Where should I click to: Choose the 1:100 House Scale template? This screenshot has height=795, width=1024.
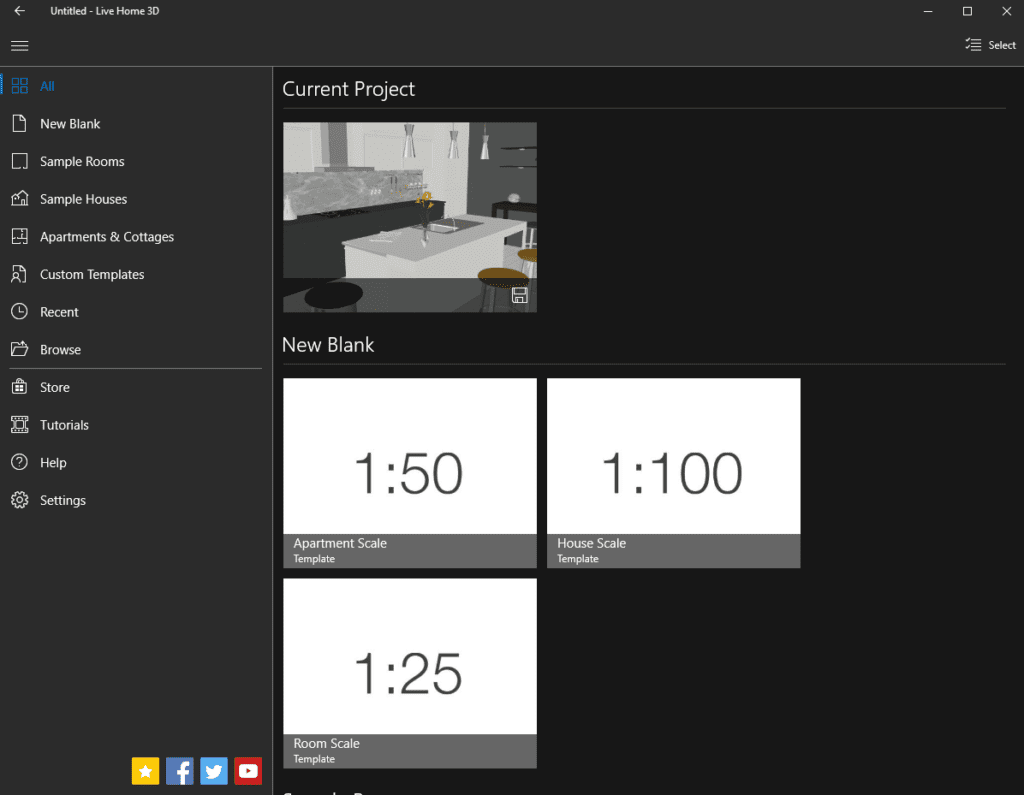pyautogui.click(x=673, y=473)
